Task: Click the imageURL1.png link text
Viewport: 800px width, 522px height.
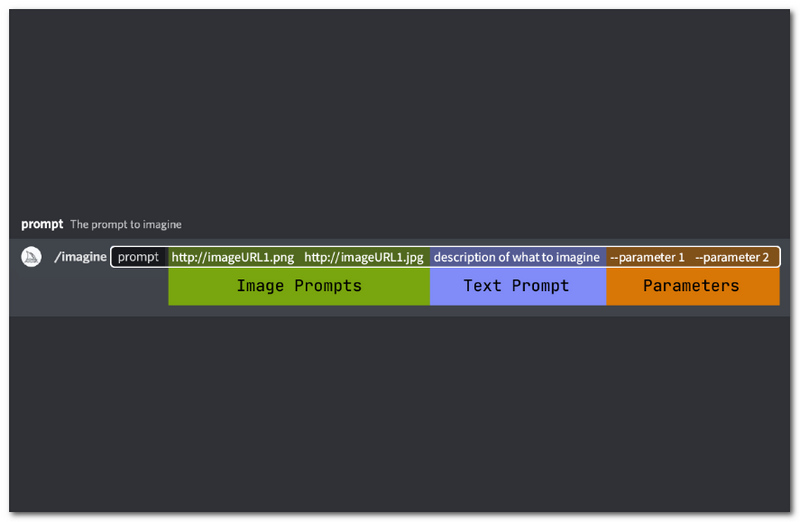Action: pos(232,257)
